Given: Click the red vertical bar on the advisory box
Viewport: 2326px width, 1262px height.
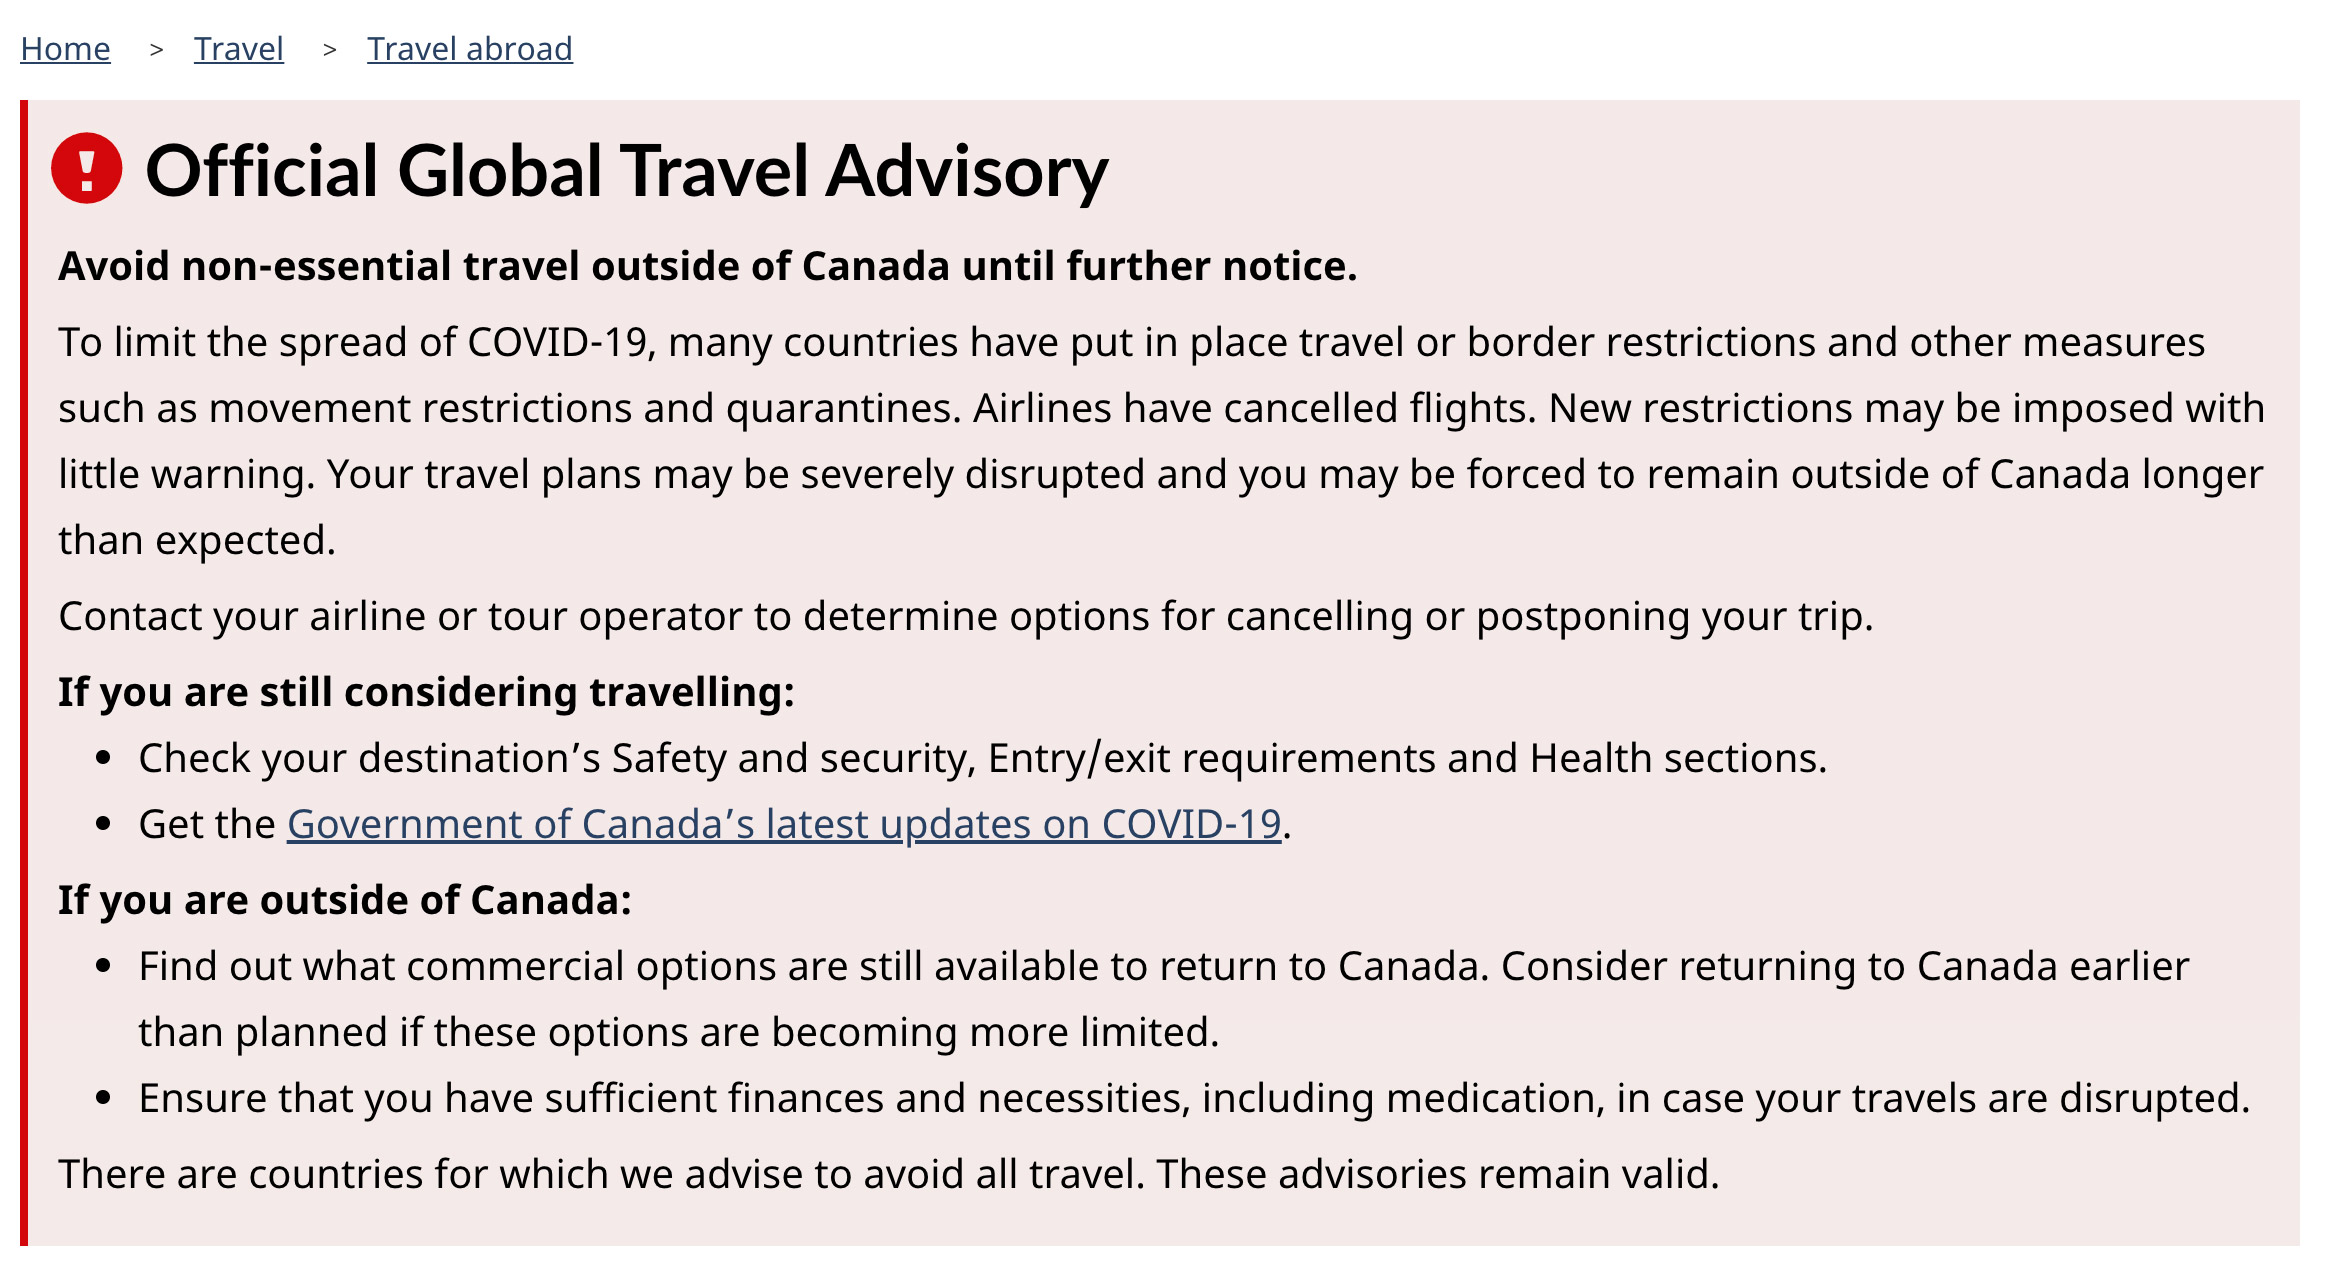Looking at the screenshot, I should pos(24,673).
